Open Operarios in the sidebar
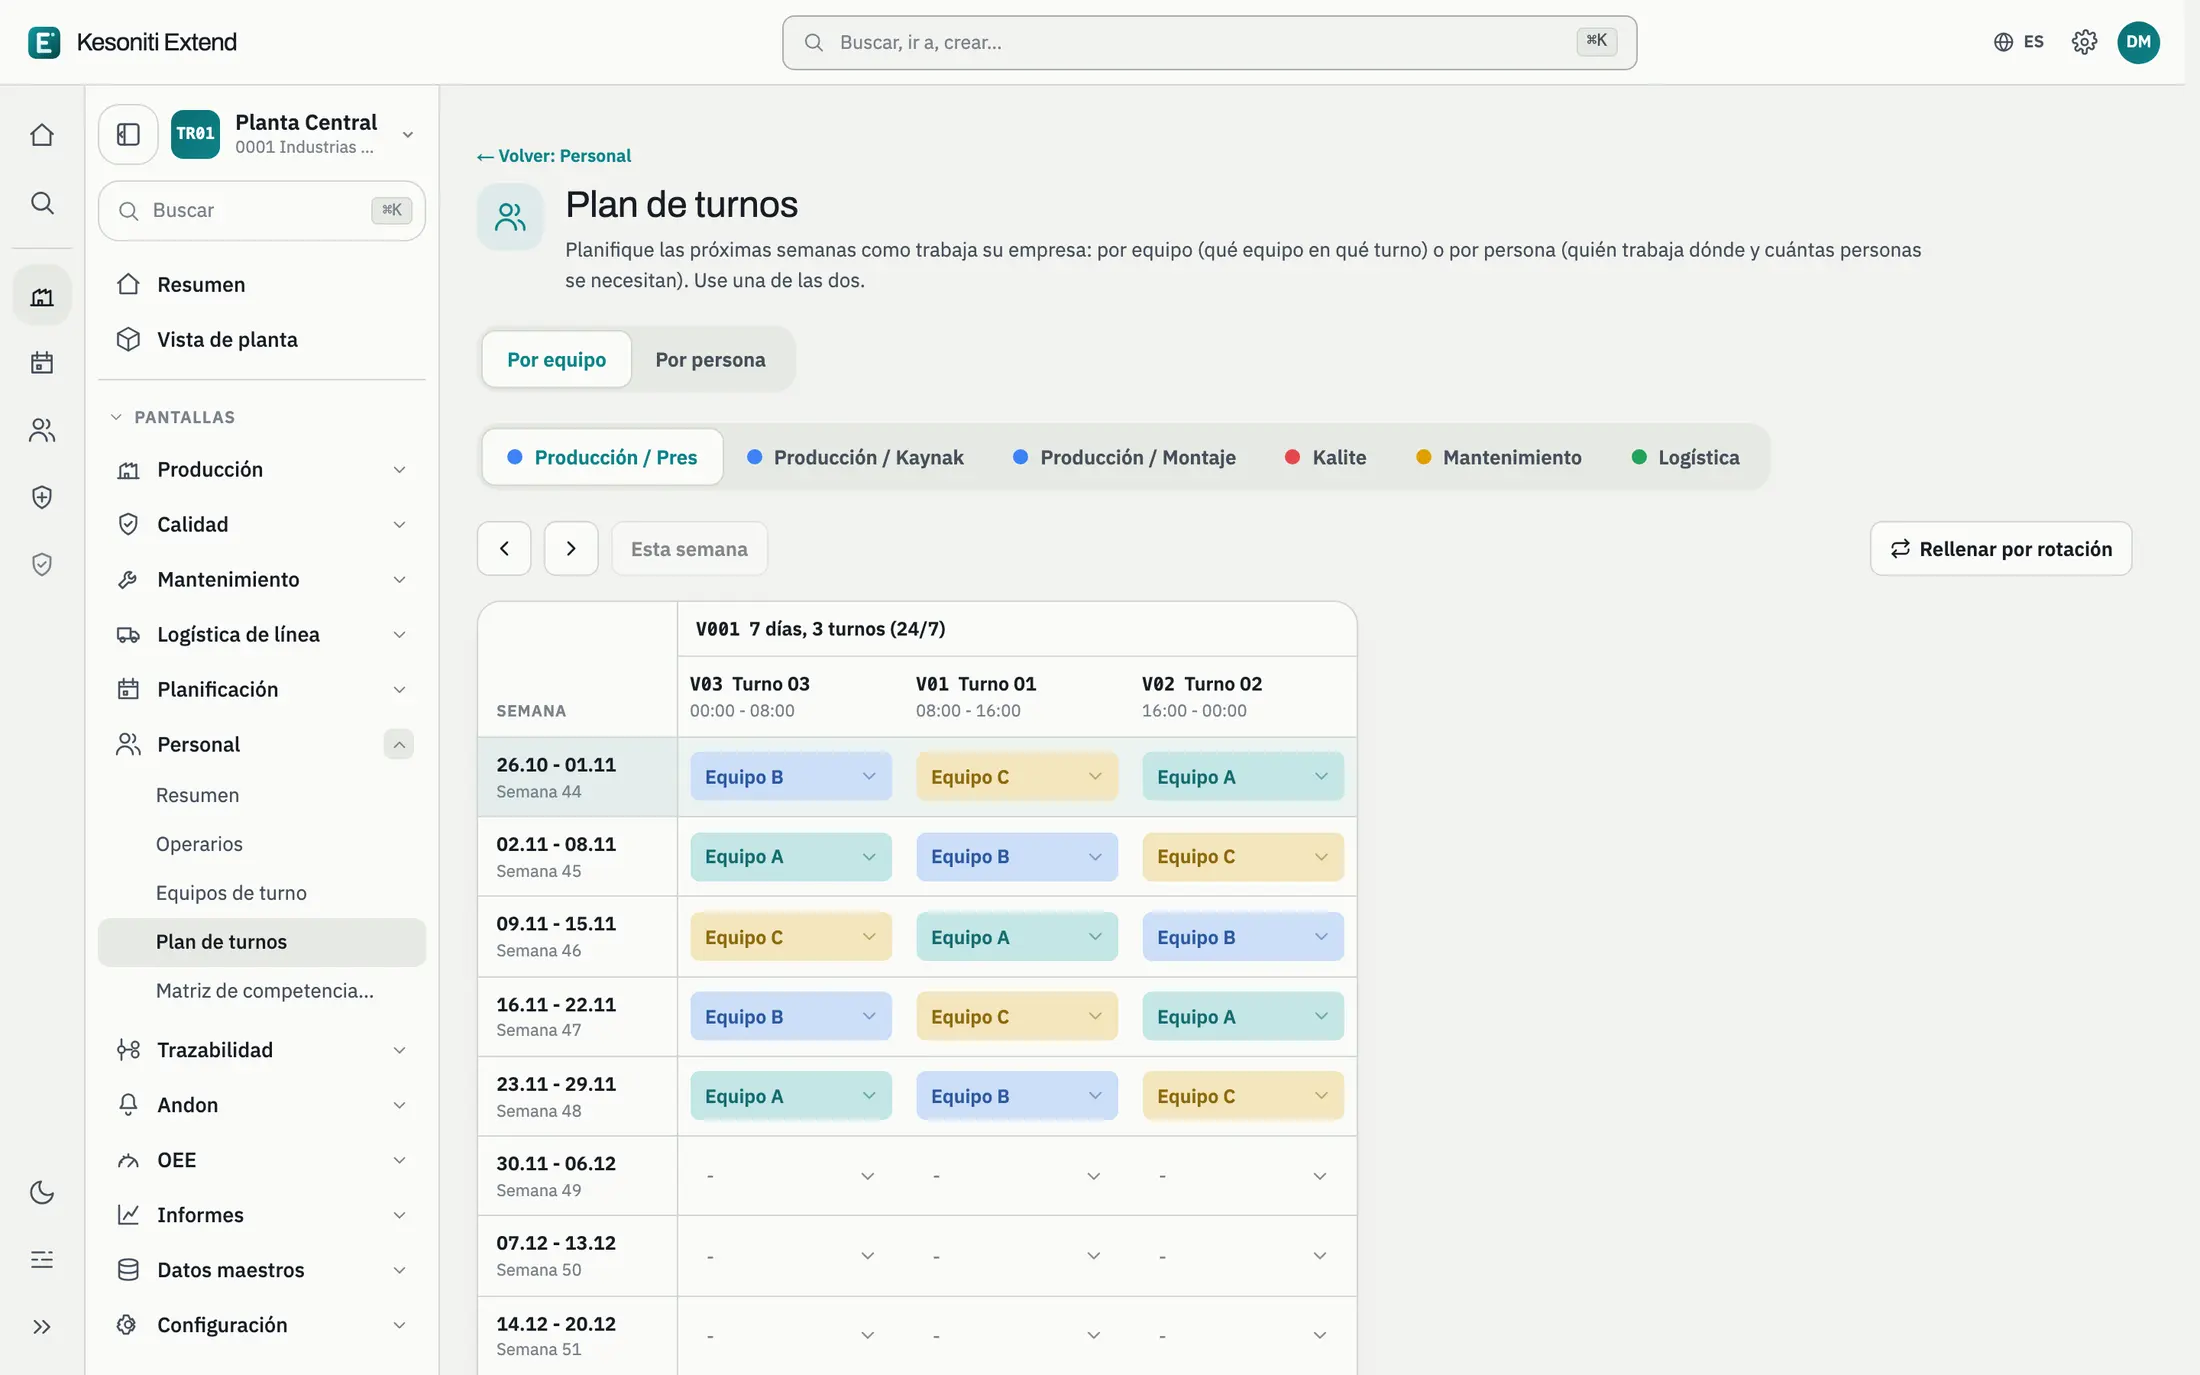This screenshot has width=2200, height=1375. coord(262,844)
